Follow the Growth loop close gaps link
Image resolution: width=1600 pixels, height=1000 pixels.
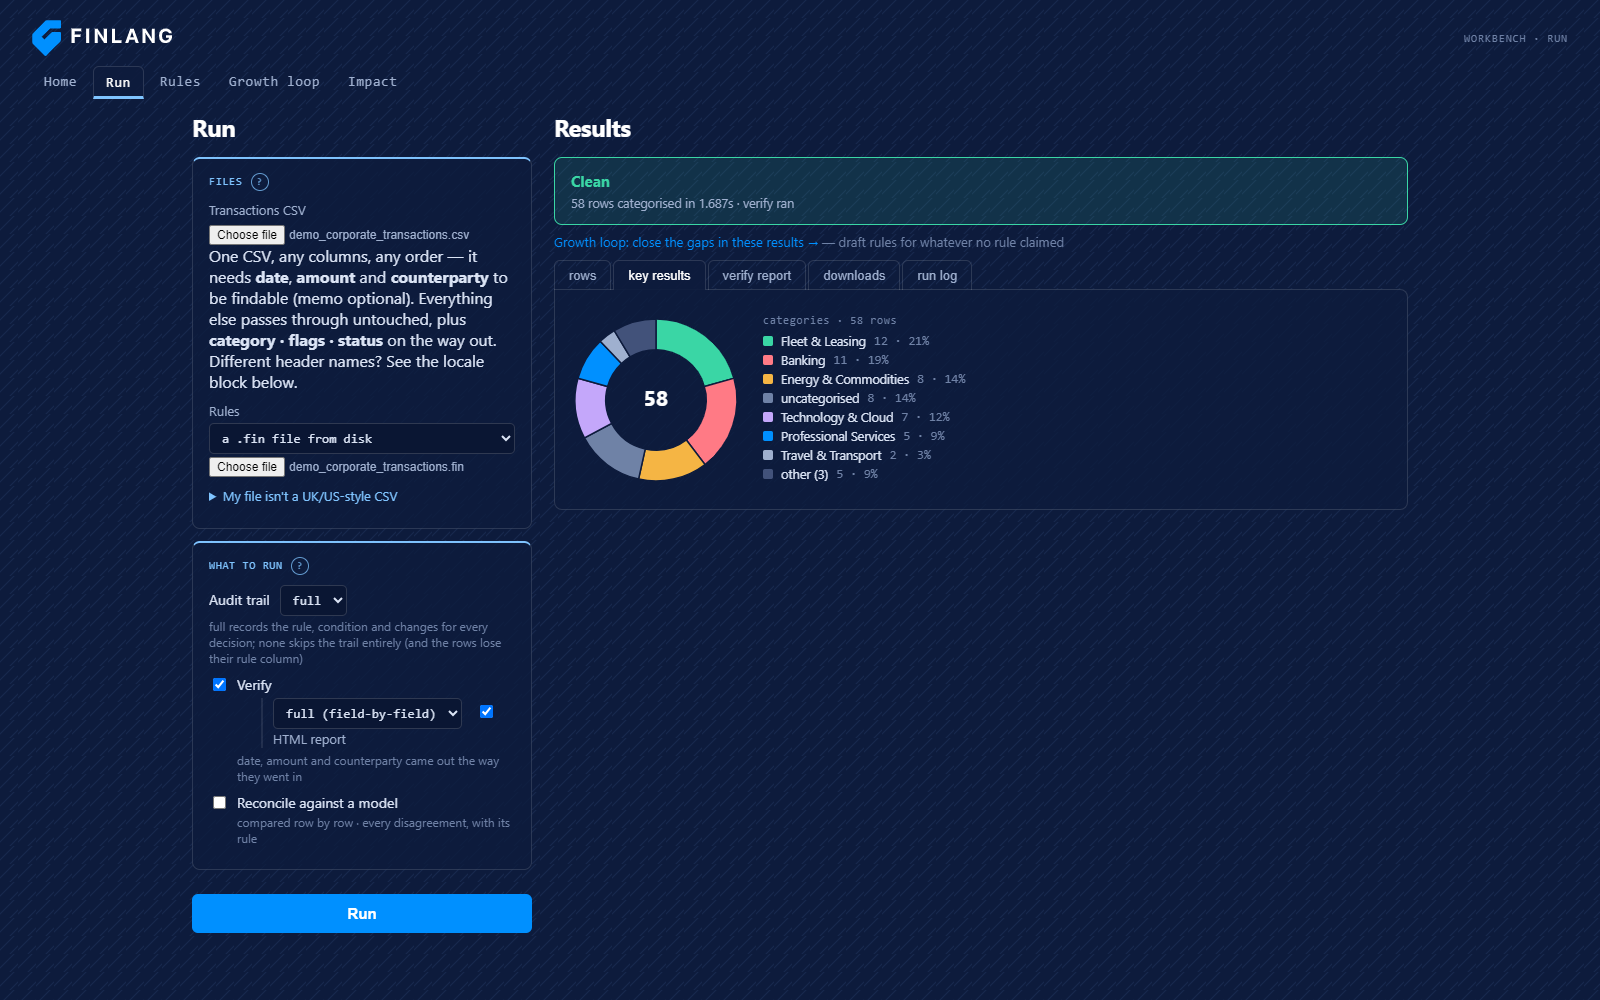pyautogui.click(x=686, y=243)
